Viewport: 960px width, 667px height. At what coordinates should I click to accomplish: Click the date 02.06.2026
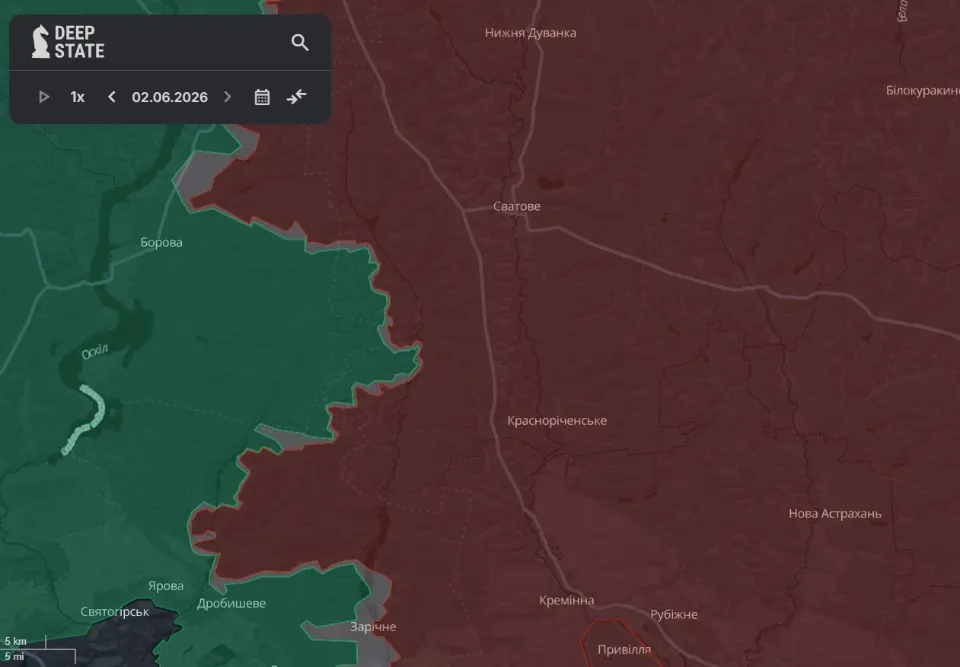(x=170, y=97)
